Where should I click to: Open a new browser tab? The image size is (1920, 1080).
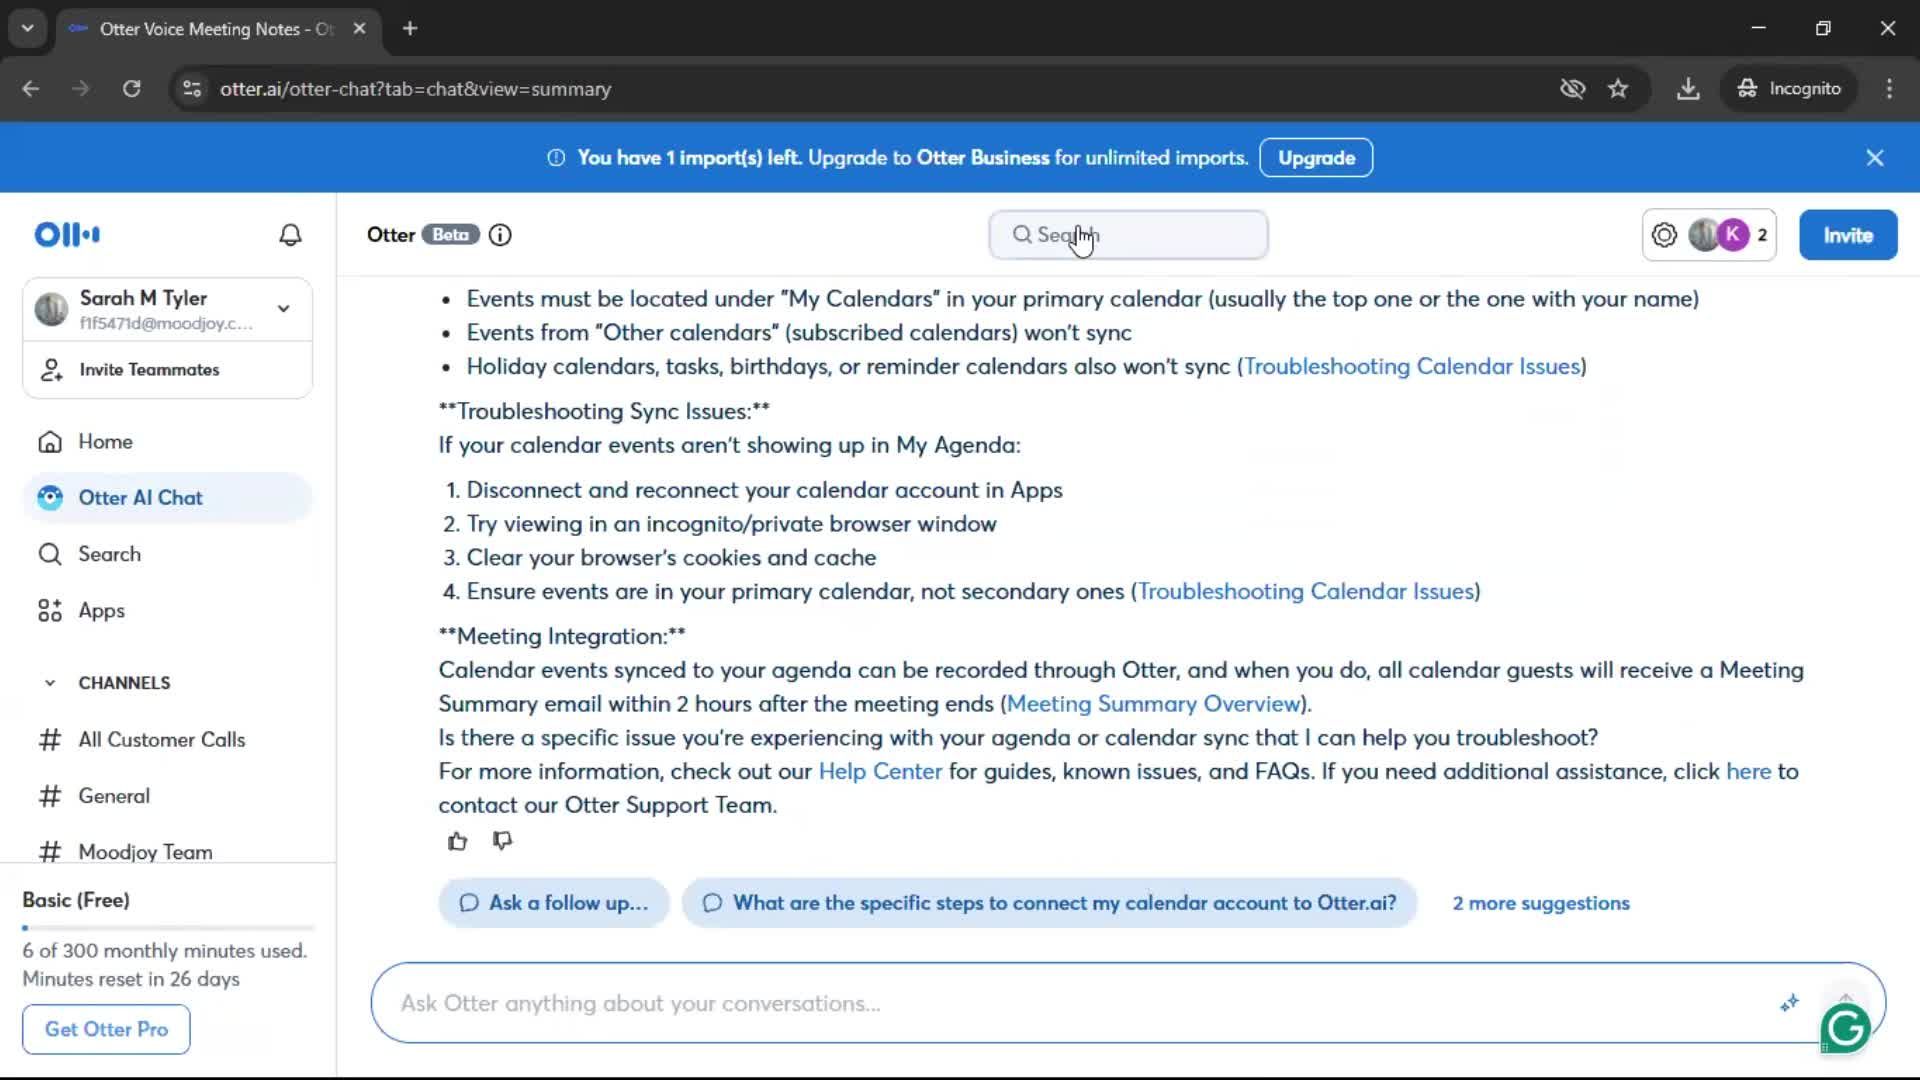410,29
